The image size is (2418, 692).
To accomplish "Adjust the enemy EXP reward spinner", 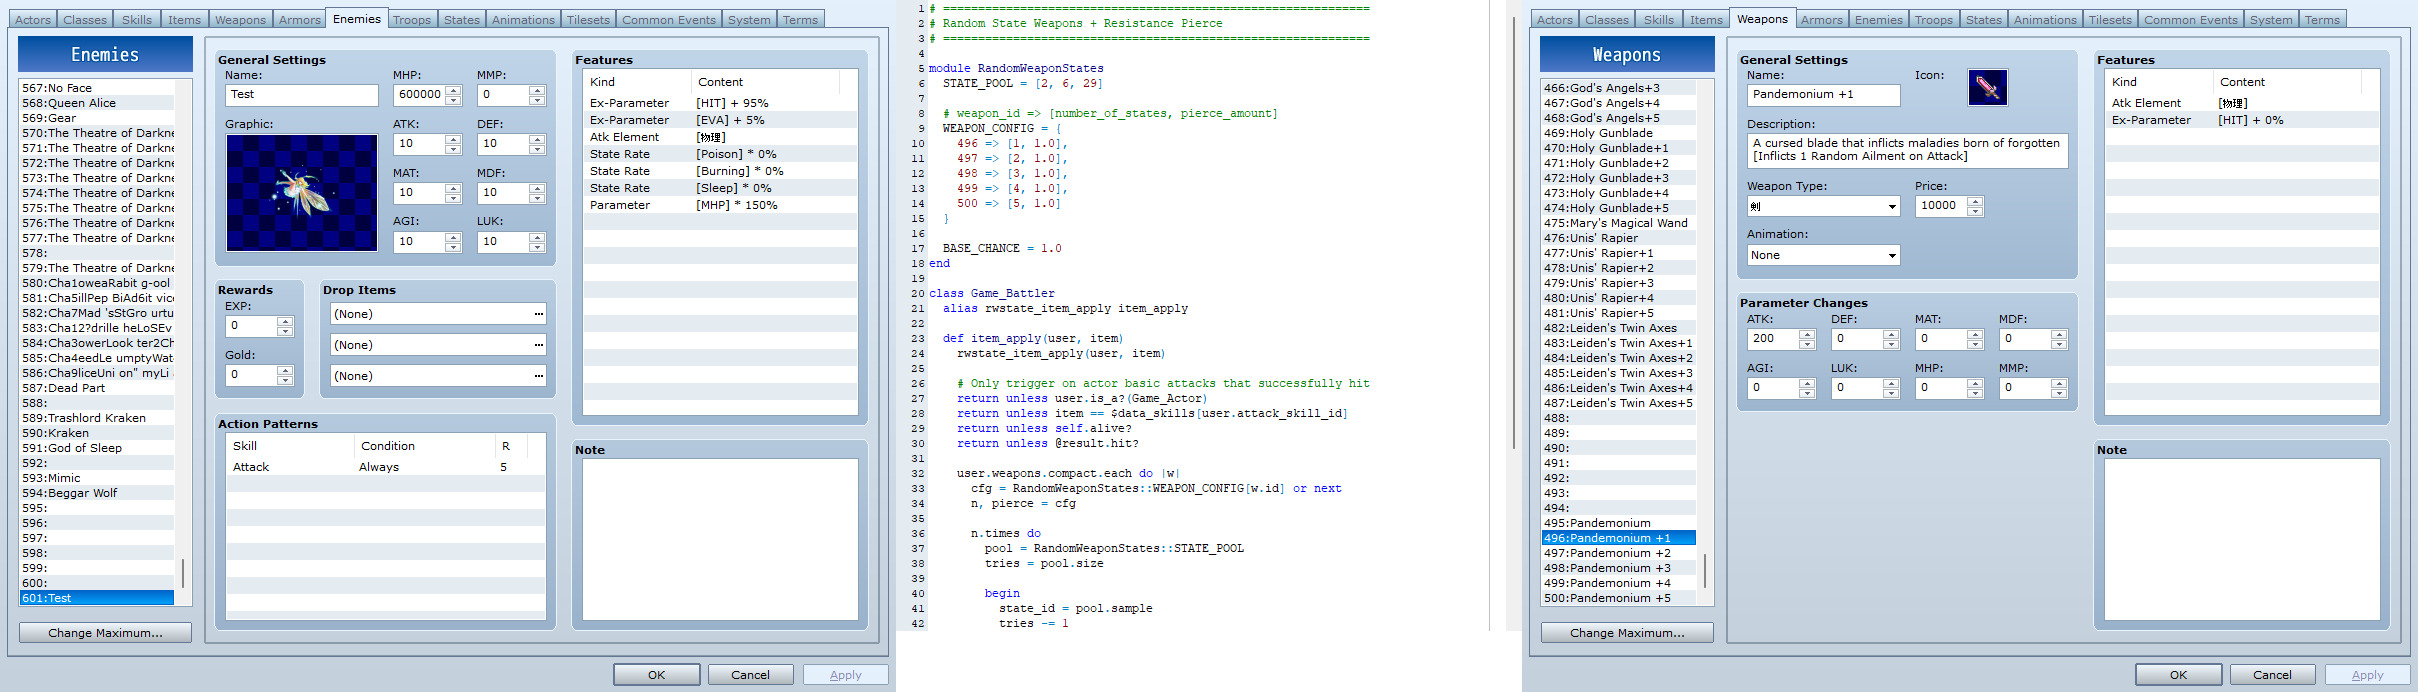I will point(285,326).
